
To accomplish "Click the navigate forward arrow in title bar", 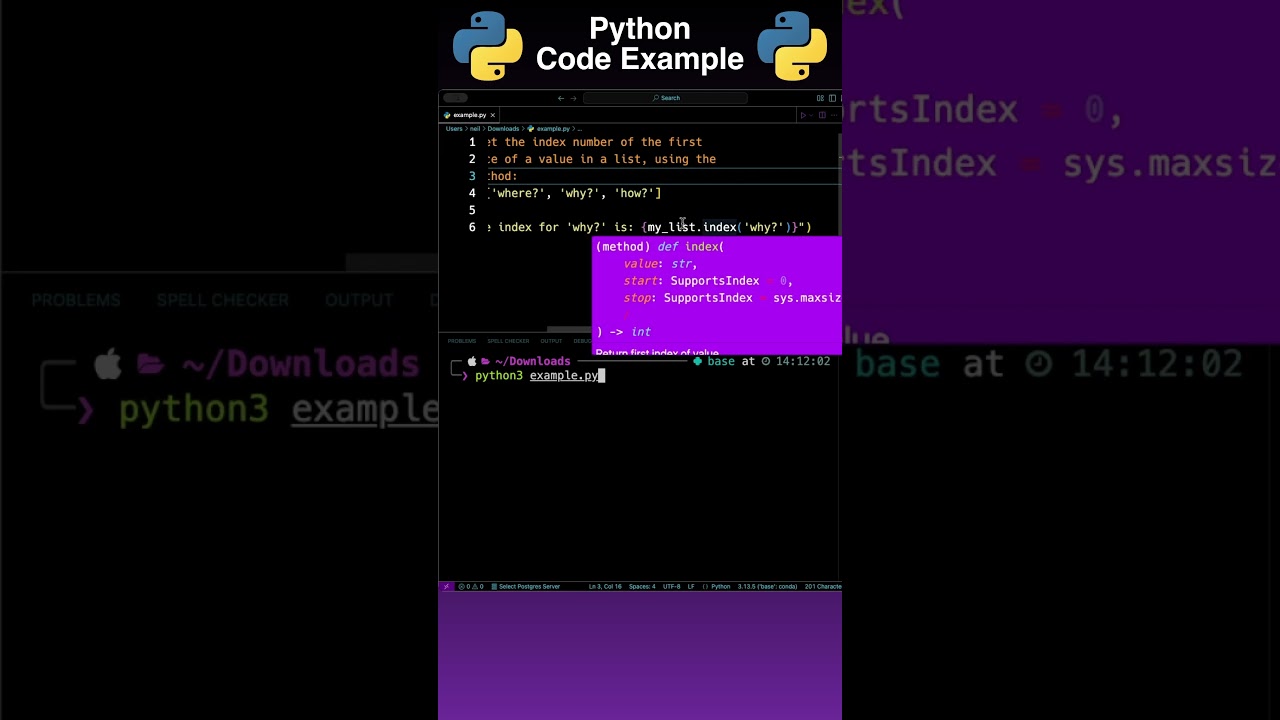I will 573,98.
